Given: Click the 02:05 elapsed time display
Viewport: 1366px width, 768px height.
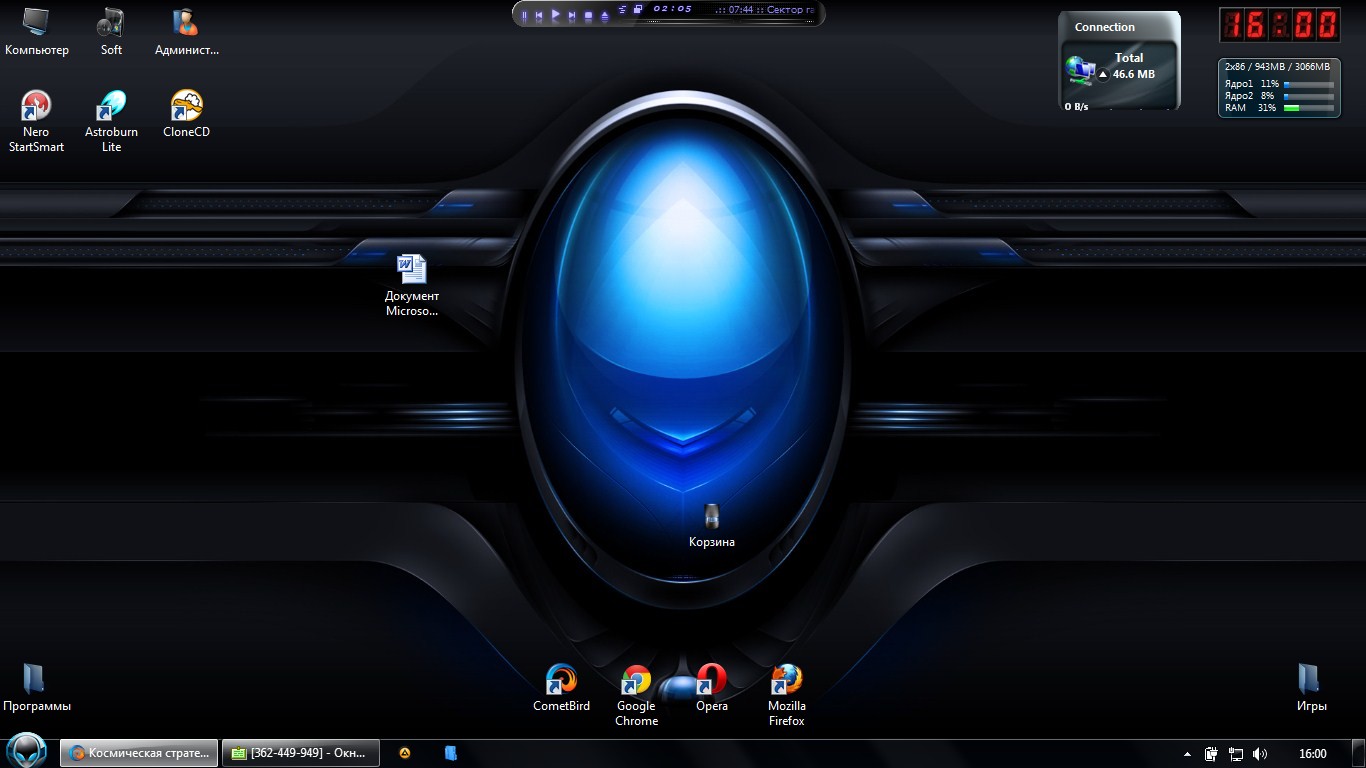Looking at the screenshot, I should [x=672, y=9].
